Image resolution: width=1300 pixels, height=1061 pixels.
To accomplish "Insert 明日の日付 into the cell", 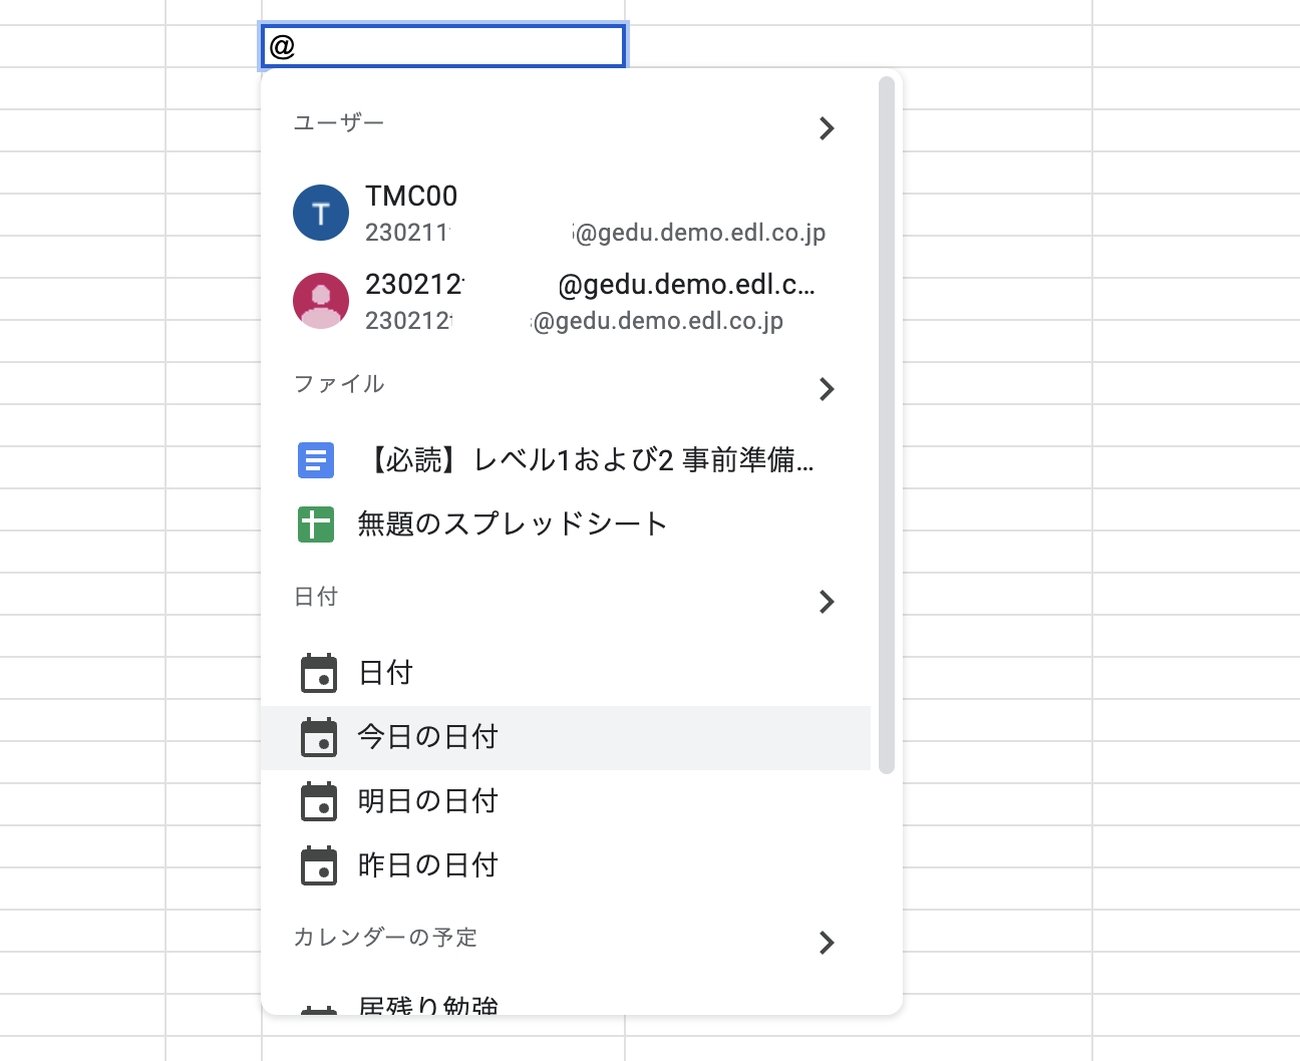I will [566, 801].
